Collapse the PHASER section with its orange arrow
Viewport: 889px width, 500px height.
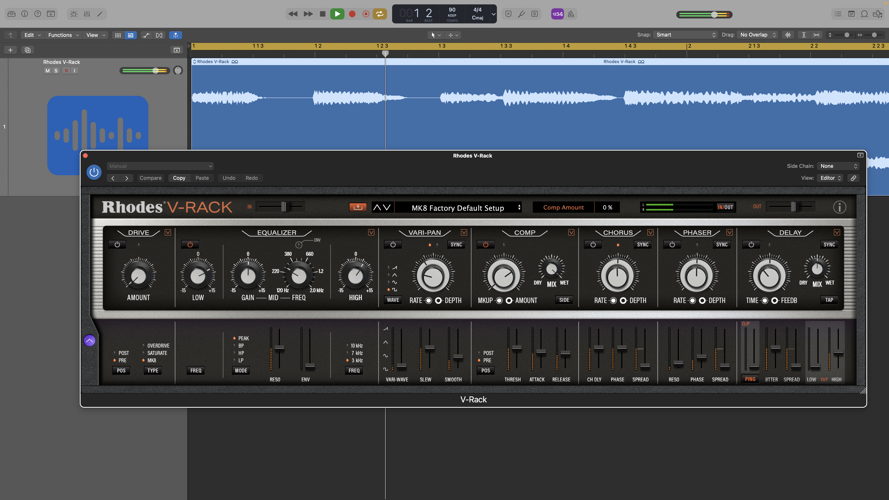730,232
